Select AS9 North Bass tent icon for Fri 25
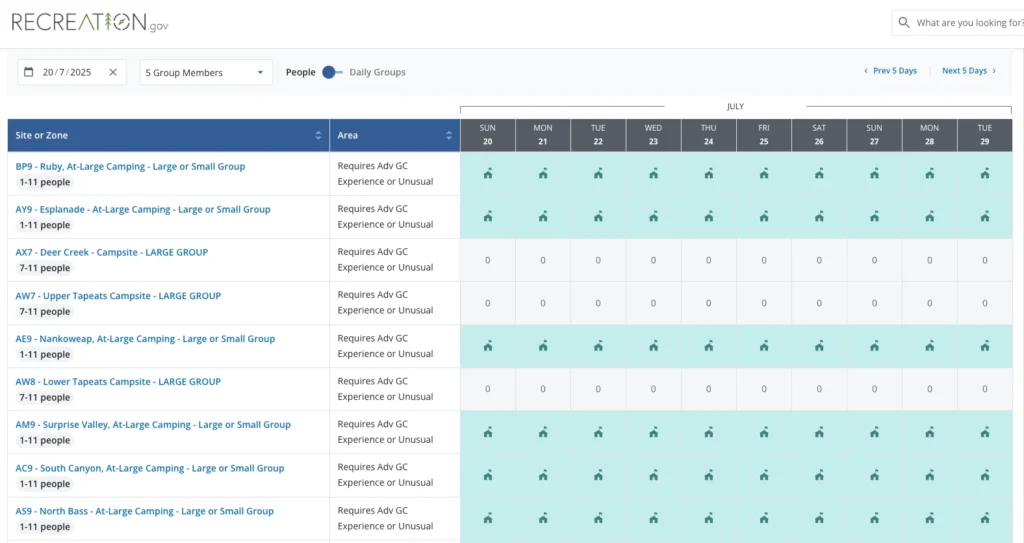 [764, 519]
